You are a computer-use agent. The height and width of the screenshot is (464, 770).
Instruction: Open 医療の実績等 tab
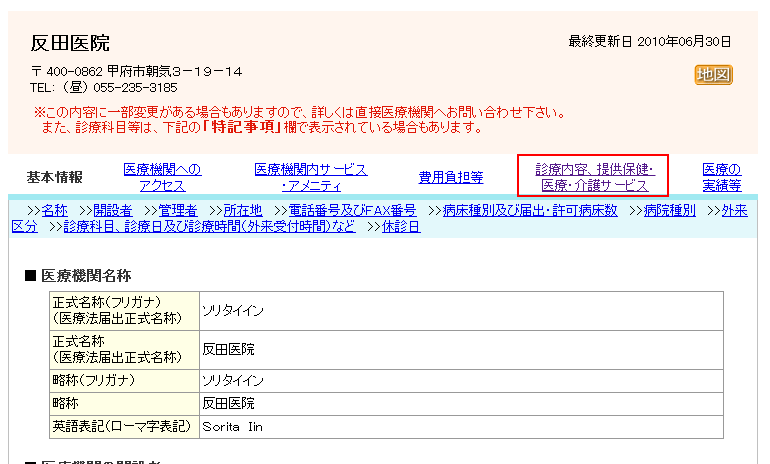pos(722,177)
